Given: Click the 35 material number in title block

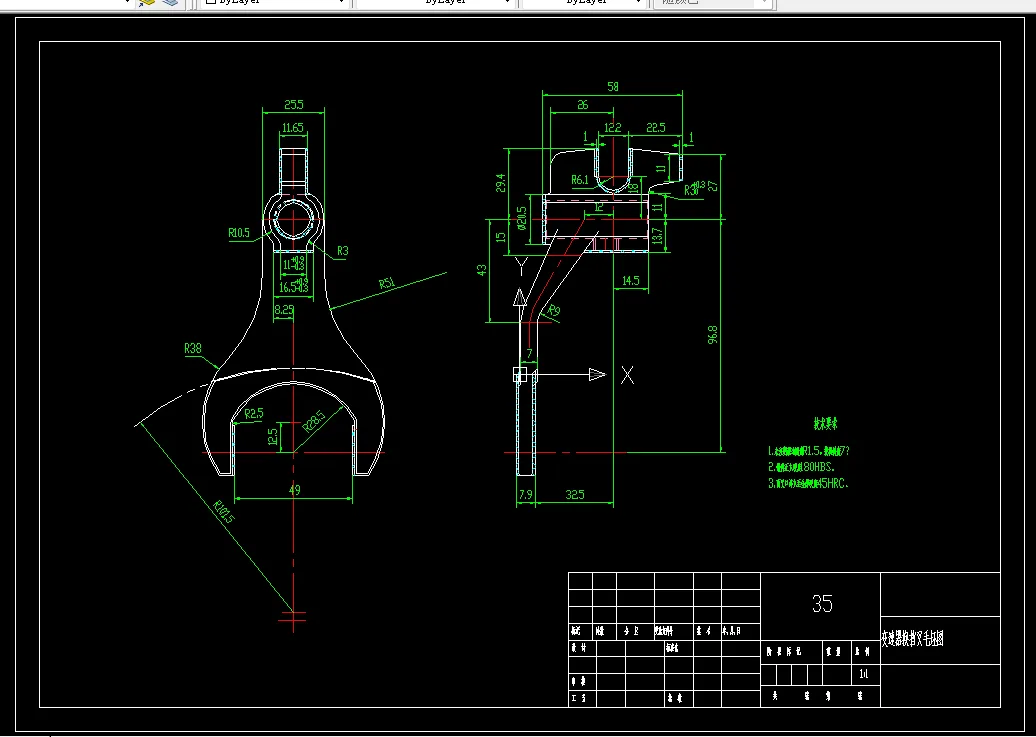Looking at the screenshot, I should (x=822, y=603).
